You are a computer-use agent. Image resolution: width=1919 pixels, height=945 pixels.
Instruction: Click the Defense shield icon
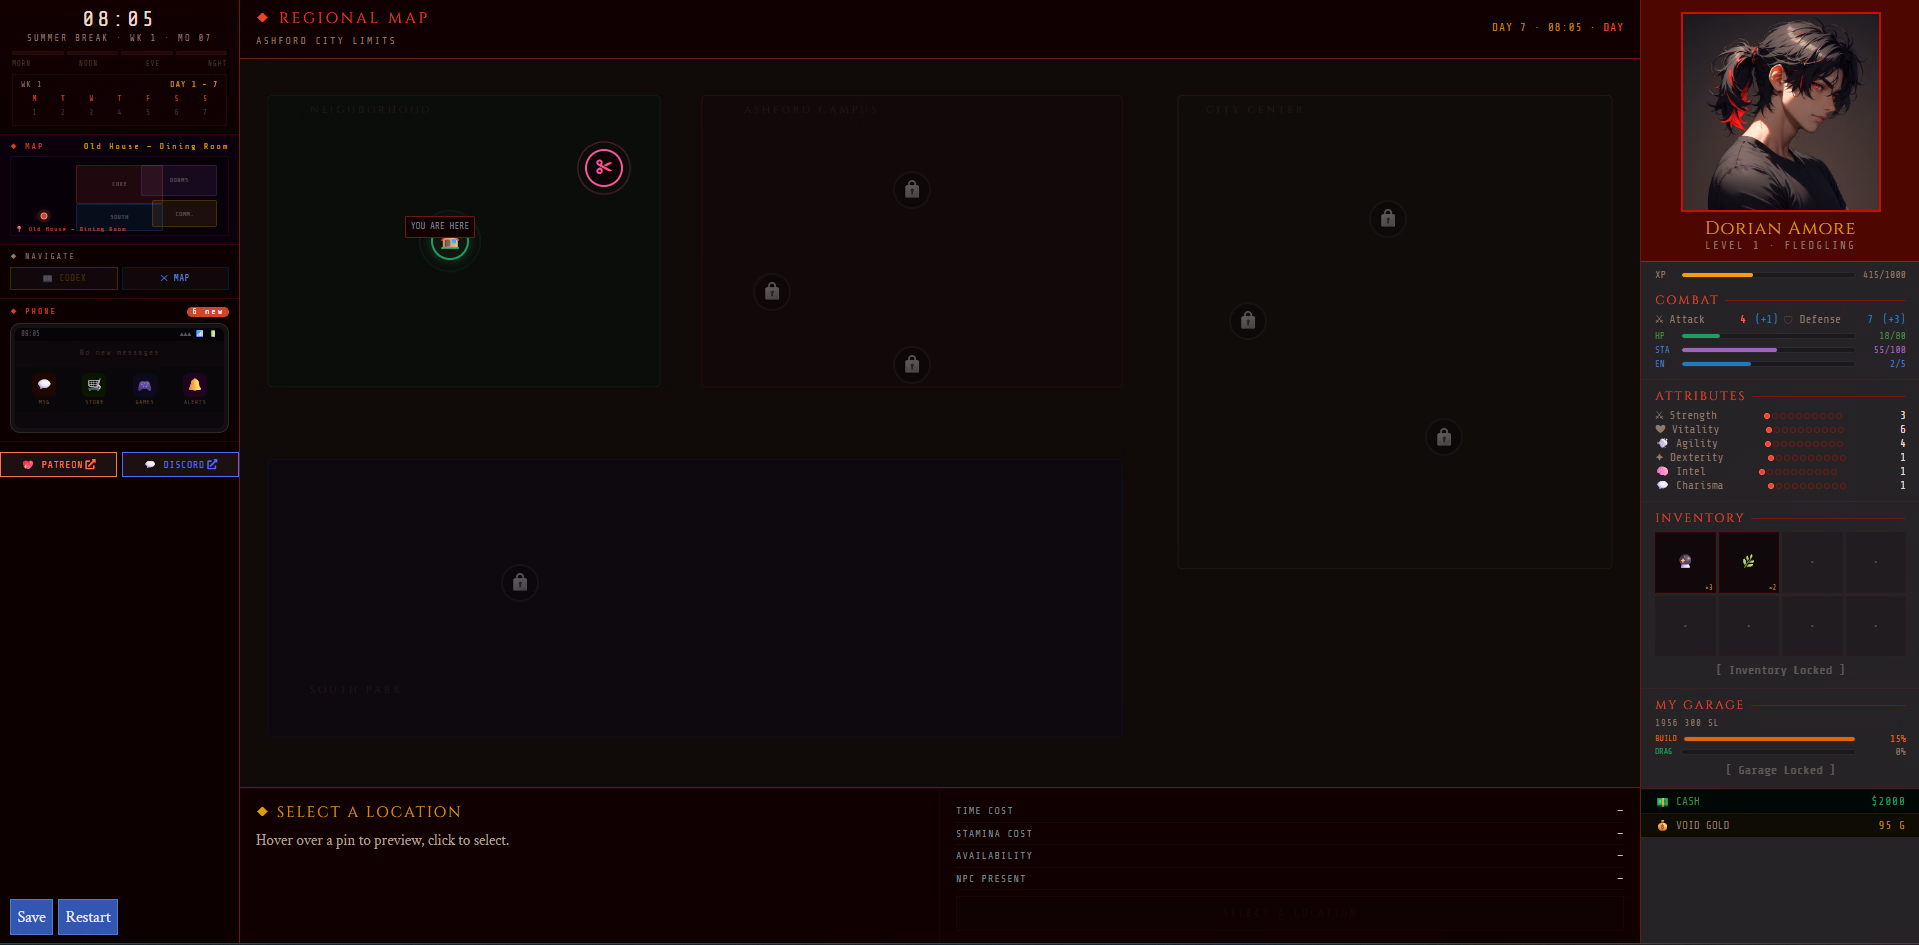(1788, 320)
